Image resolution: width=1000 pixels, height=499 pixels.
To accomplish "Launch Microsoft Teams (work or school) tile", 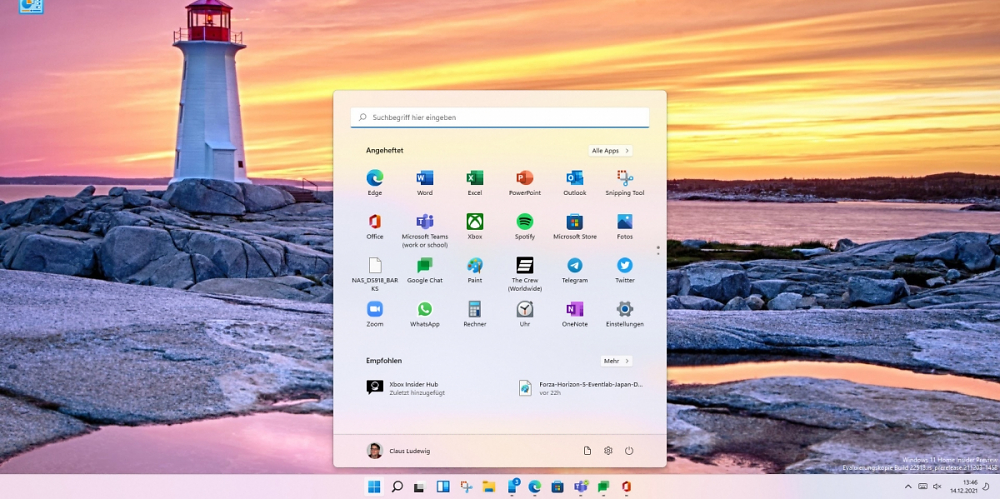I will pos(425,230).
